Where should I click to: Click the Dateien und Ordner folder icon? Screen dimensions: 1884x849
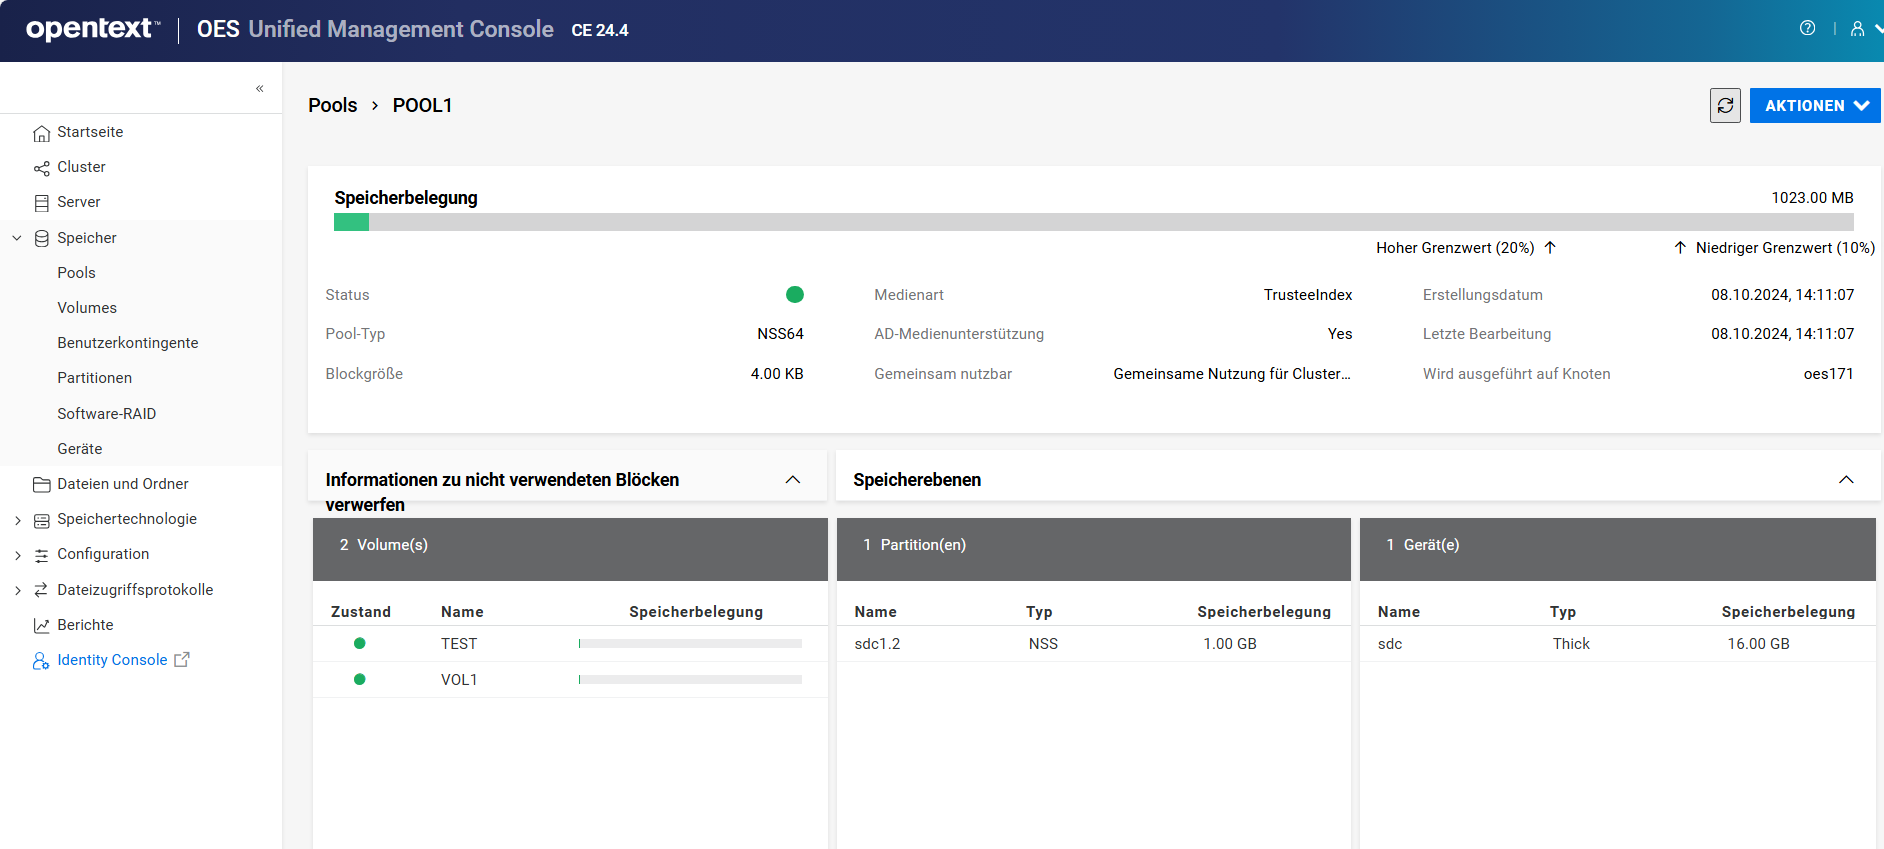pyautogui.click(x=41, y=485)
